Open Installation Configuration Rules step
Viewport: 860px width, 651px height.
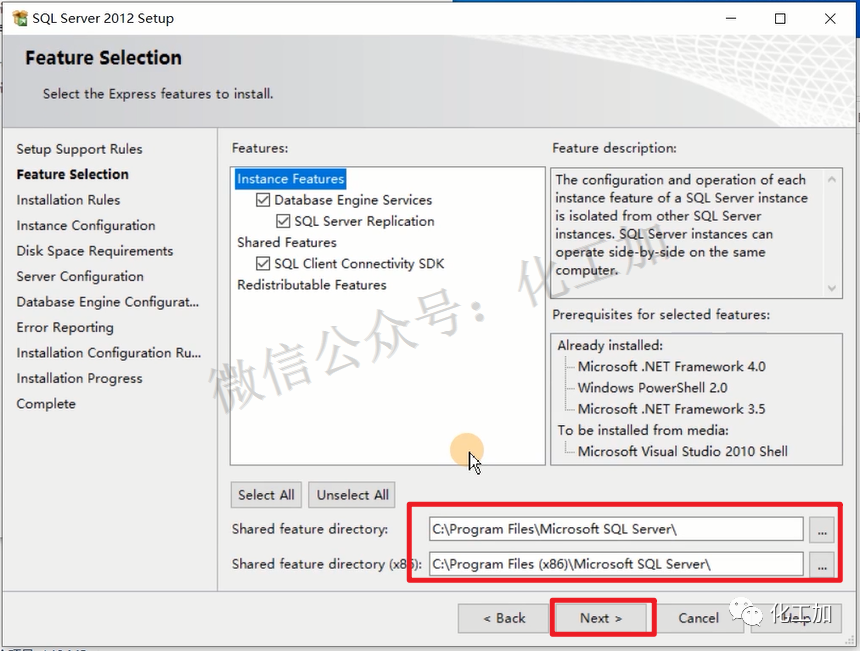click(109, 353)
